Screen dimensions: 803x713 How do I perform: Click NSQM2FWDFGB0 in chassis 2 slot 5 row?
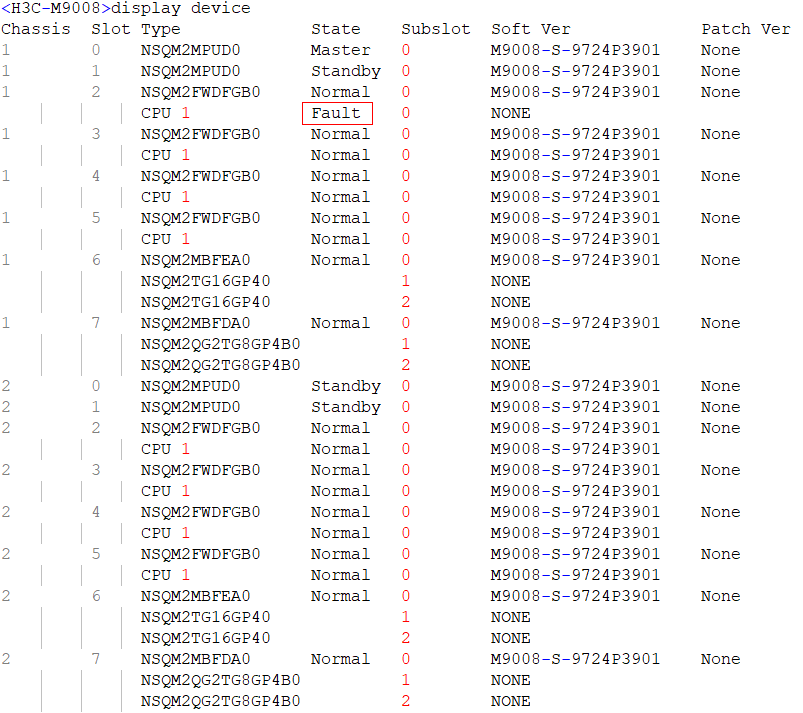pyautogui.click(x=201, y=554)
